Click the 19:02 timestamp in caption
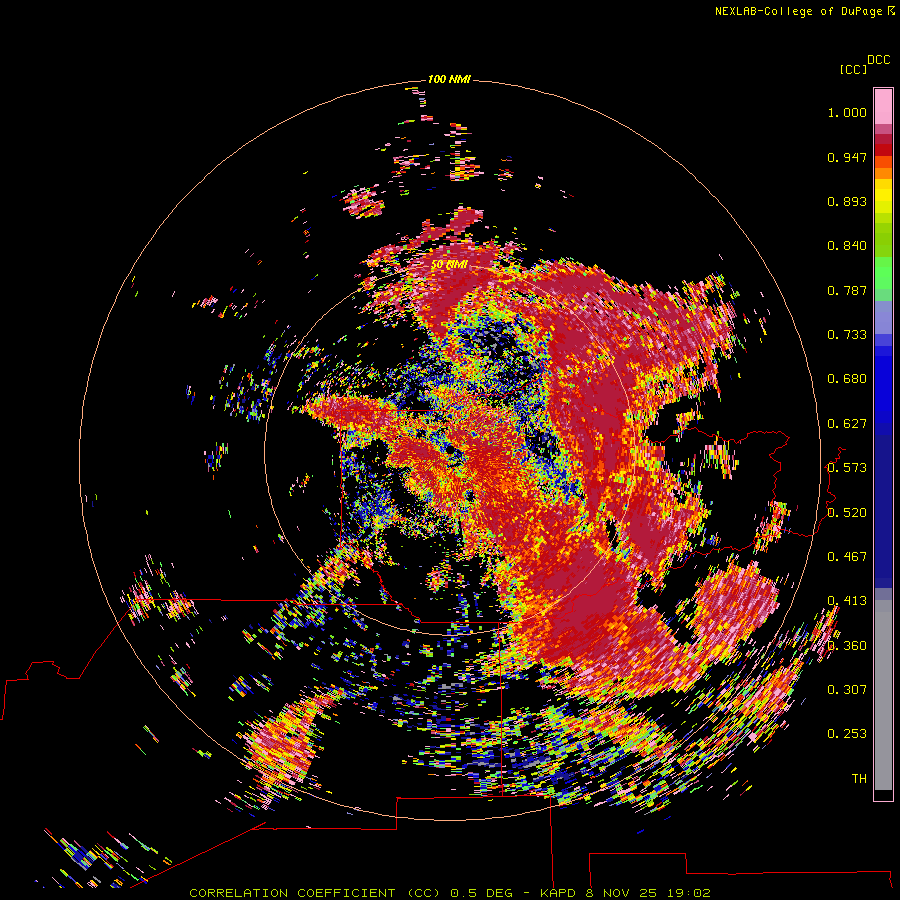The height and width of the screenshot is (900, 900). (689, 893)
